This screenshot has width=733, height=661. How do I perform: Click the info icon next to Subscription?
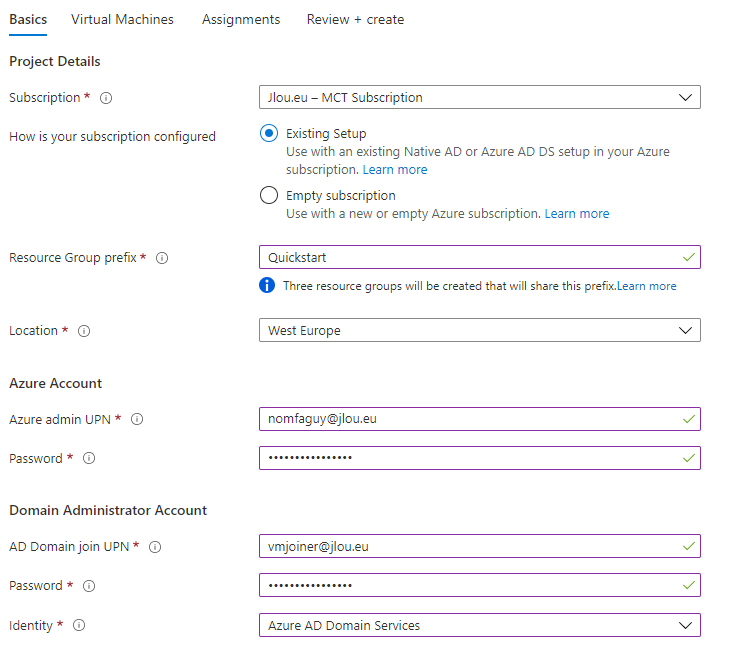click(106, 98)
